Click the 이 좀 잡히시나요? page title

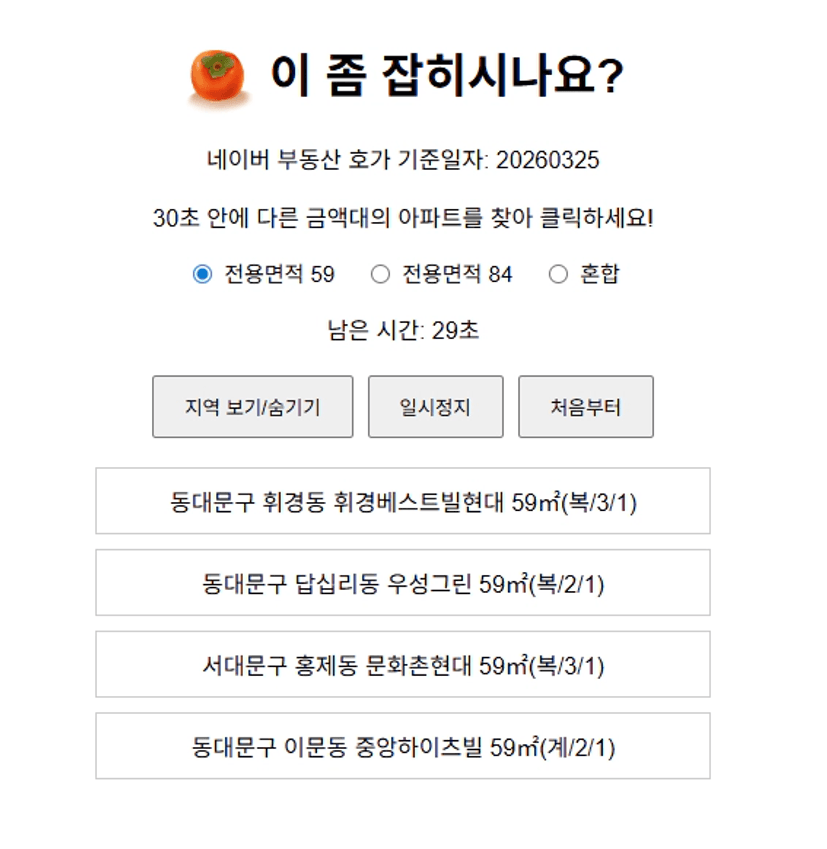click(x=447, y=76)
